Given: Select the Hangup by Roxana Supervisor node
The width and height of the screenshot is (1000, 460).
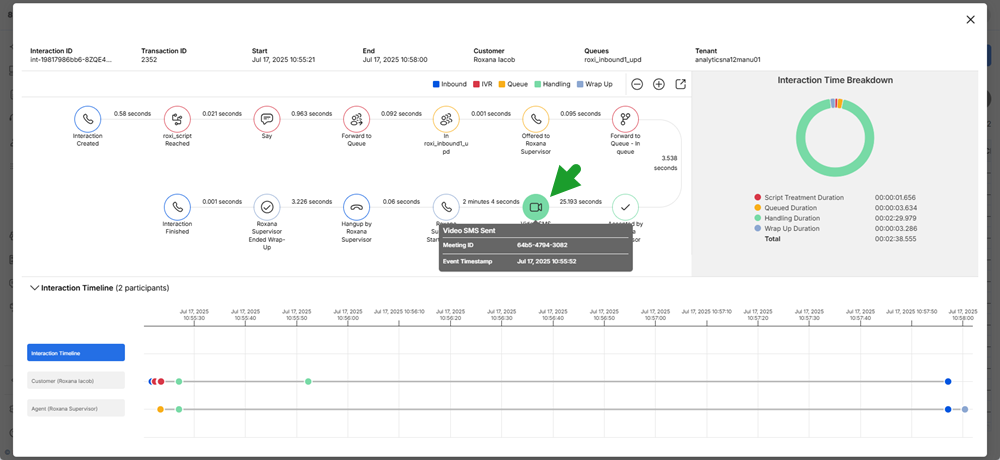Looking at the screenshot, I should click(x=357, y=207).
